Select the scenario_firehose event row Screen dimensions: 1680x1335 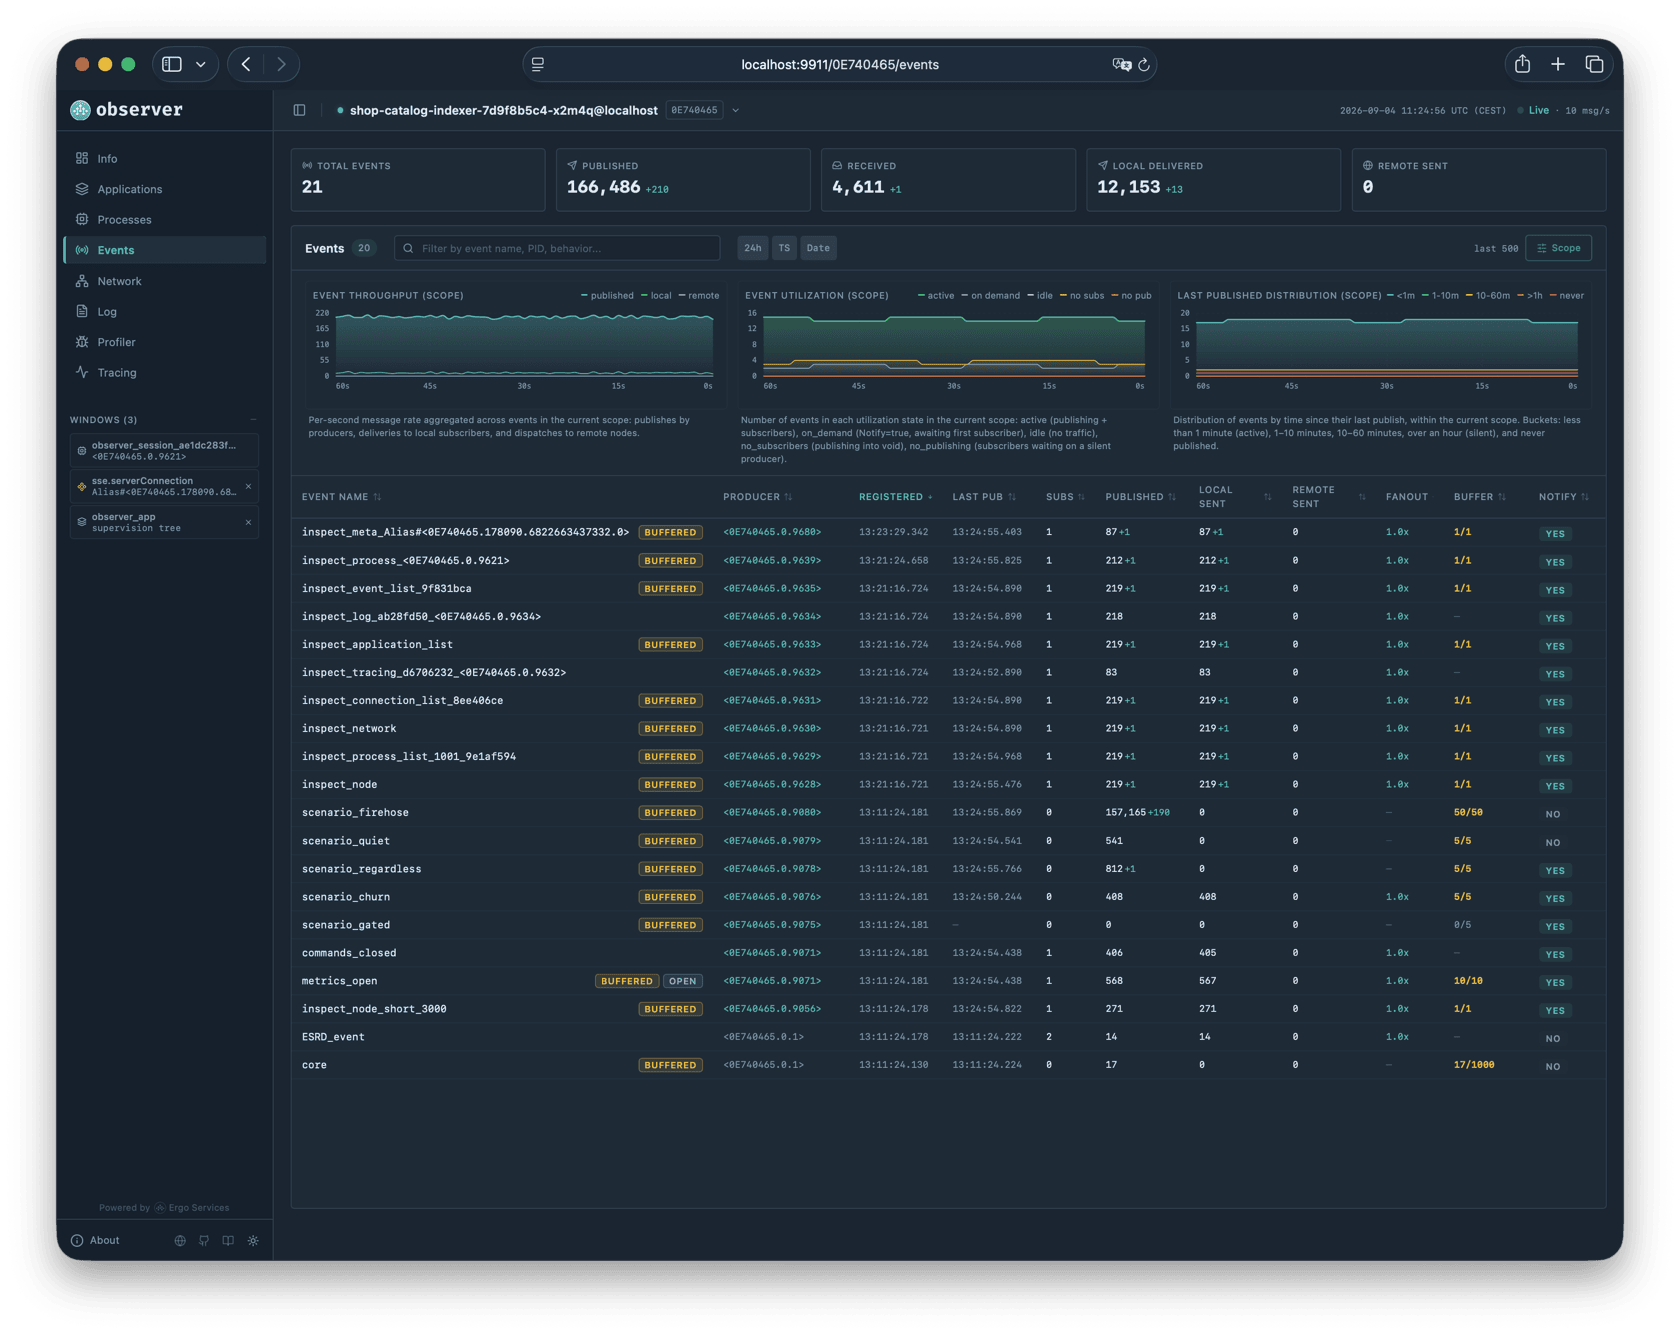pos(948,812)
